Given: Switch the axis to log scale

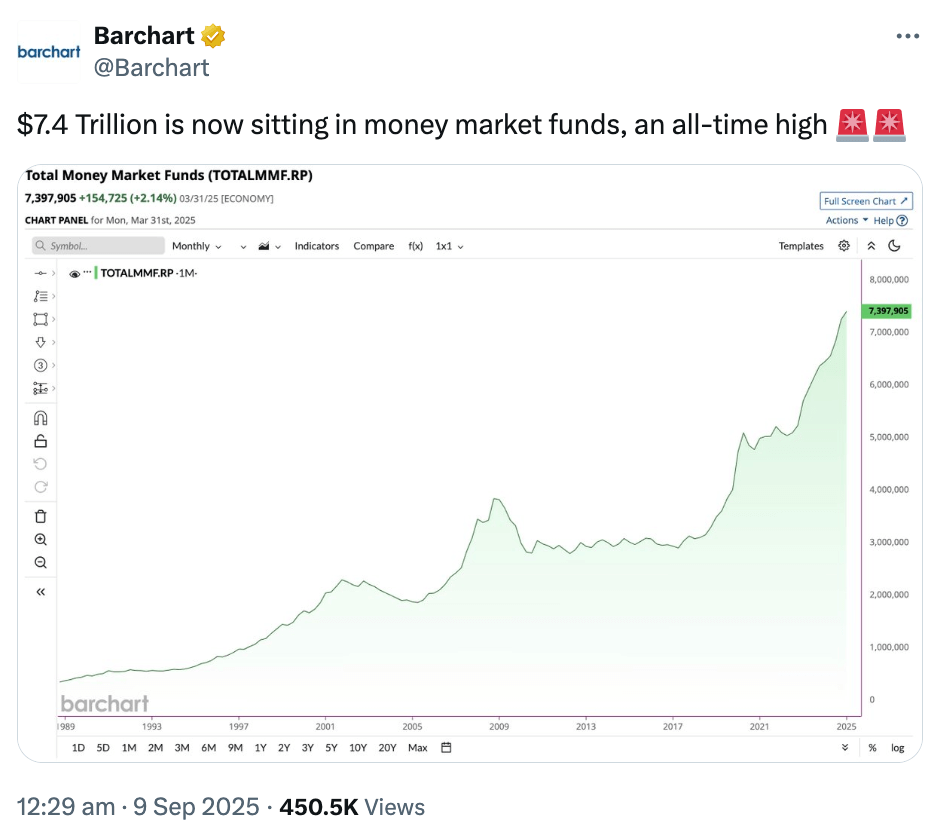Looking at the screenshot, I should click(x=898, y=747).
